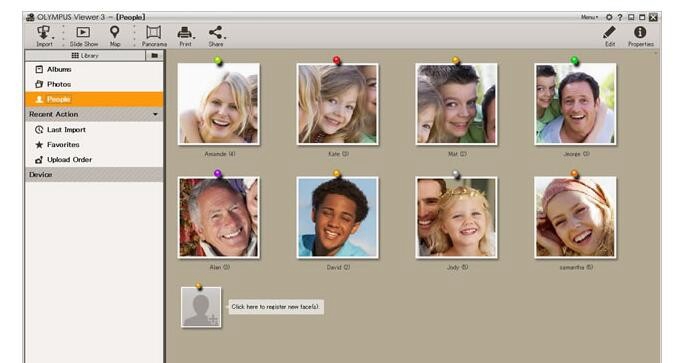Open the settings gear in the title bar

click(x=609, y=17)
